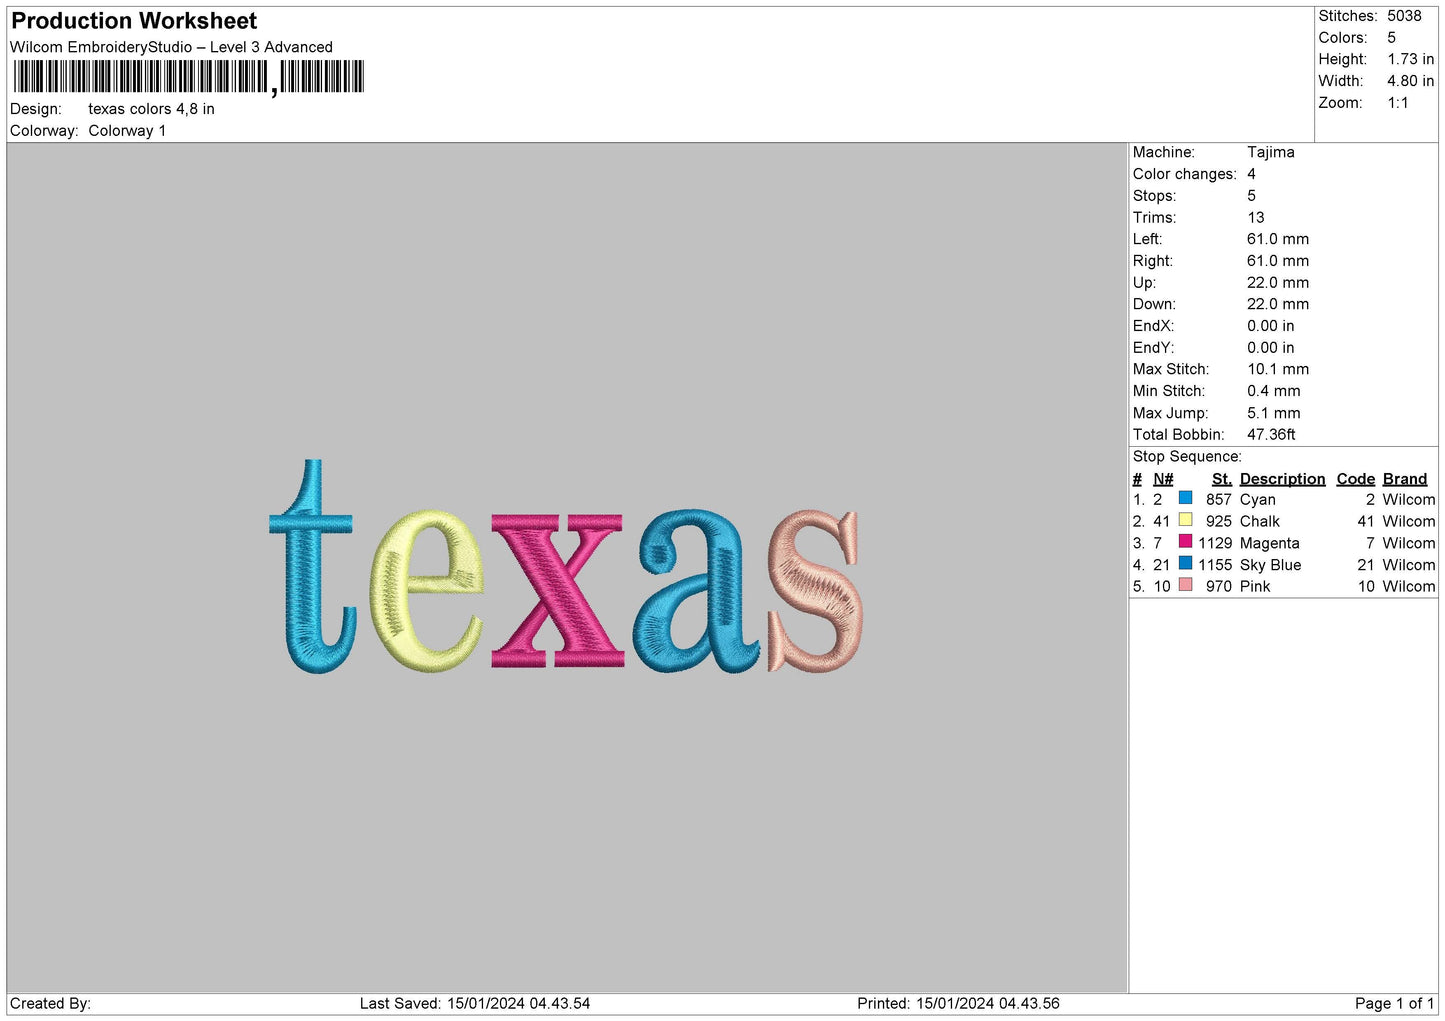This screenshot has height=1021, width=1445.
Task: Click the Magenta color swatch
Action: pyautogui.click(x=1185, y=542)
